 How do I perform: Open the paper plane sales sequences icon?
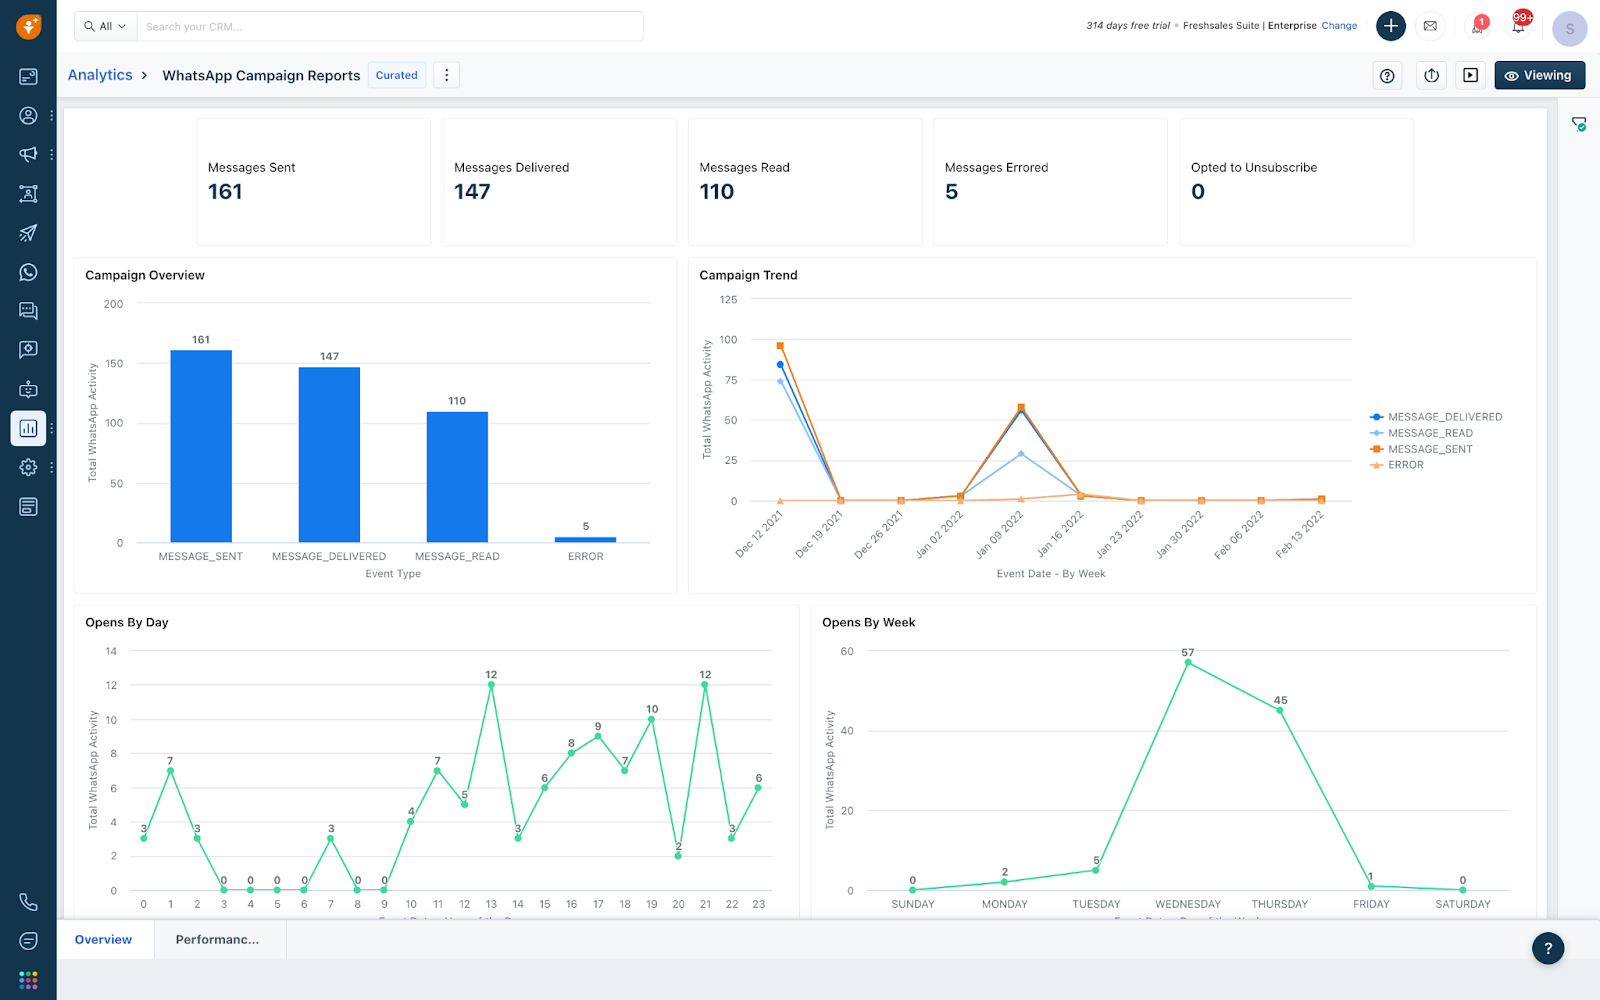pos(28,233)
